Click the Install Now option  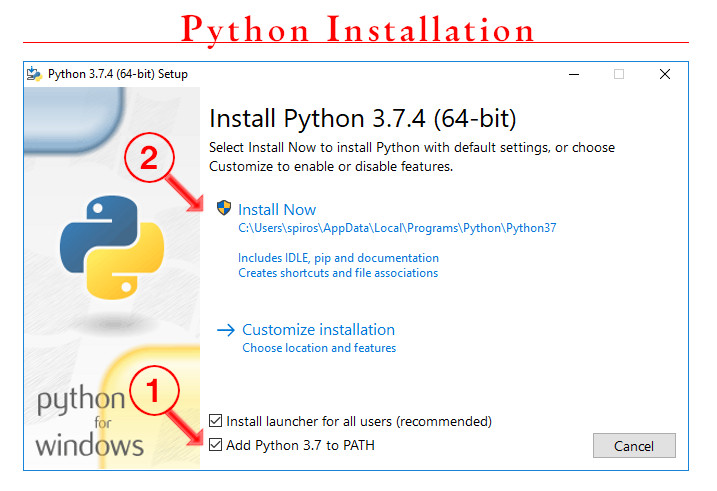tap(277, 209)
